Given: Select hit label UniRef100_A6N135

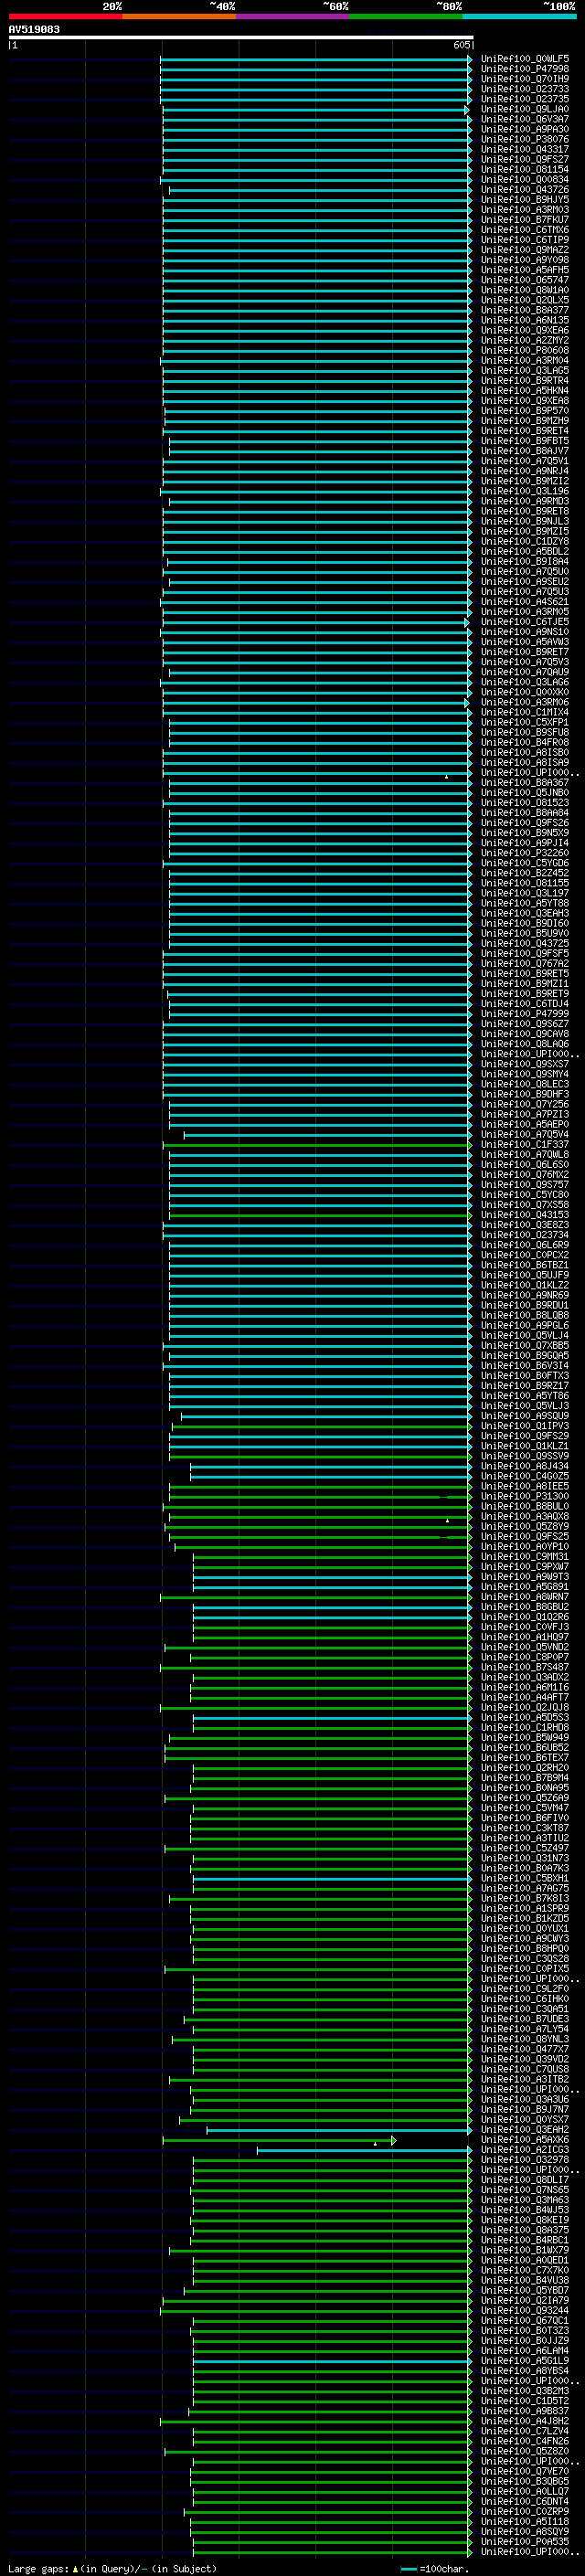Looking at the screenshot, I should (525, 321).
